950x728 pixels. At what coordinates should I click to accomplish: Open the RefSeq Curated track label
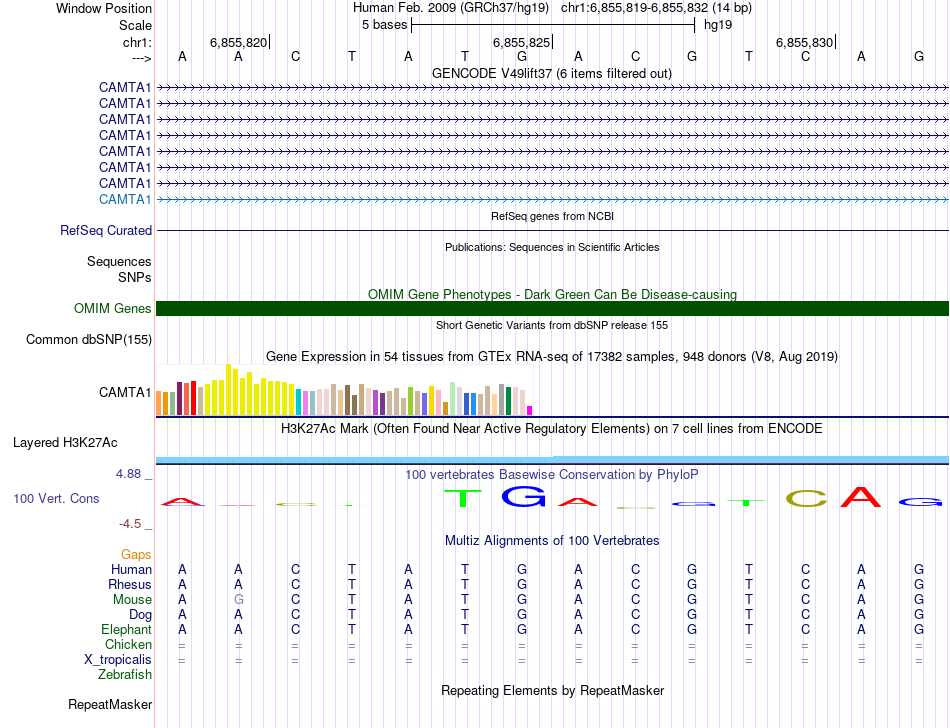[106, 230]
